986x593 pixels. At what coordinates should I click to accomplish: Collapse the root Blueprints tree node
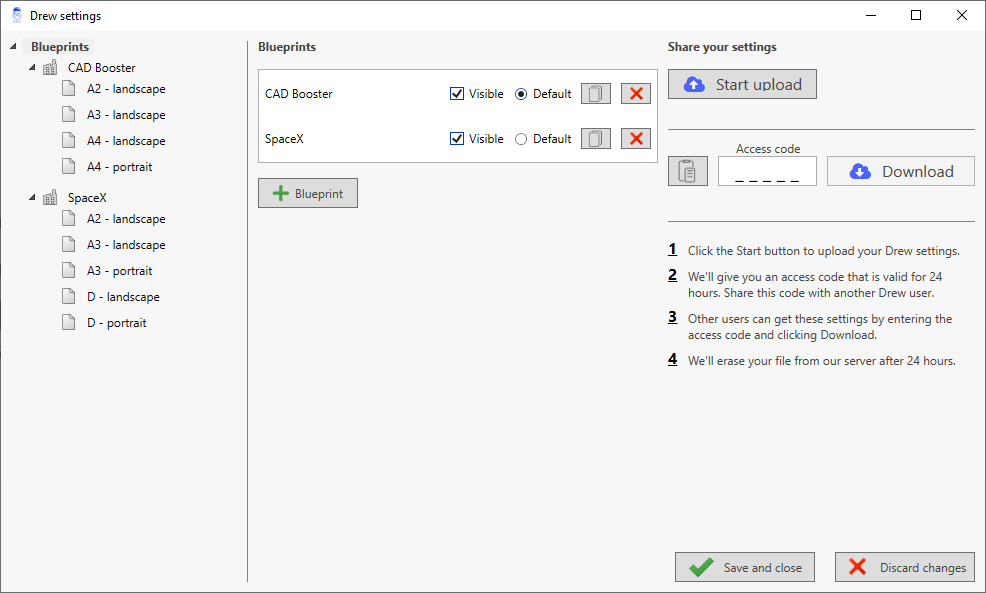point(12,47)
